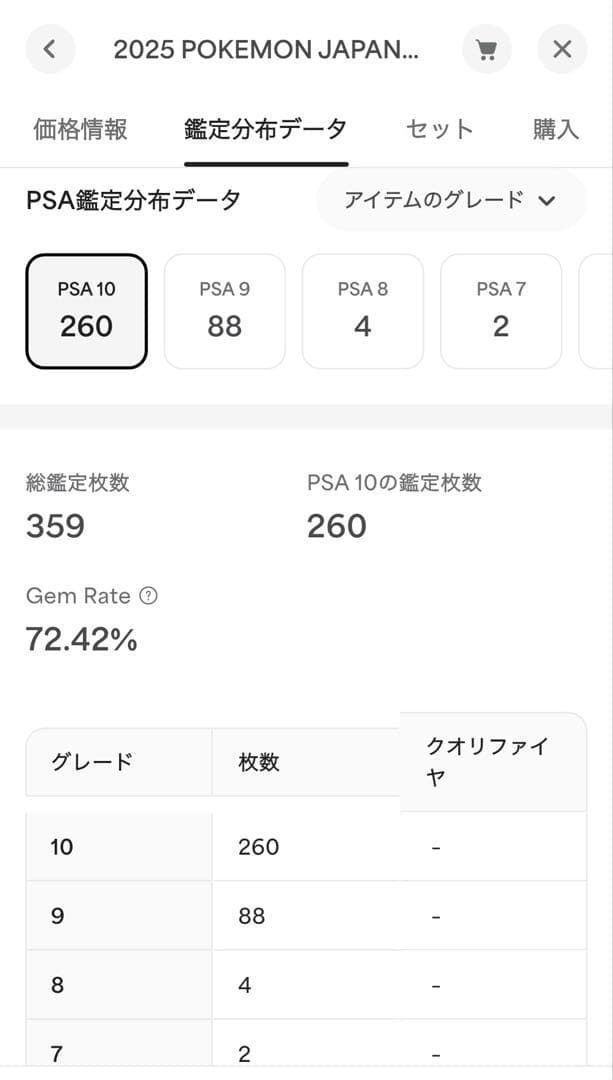The width and height of the screenshot is (613, 1080).
Task: Collapse the item grade filter menu
Action: pos(450,200)
